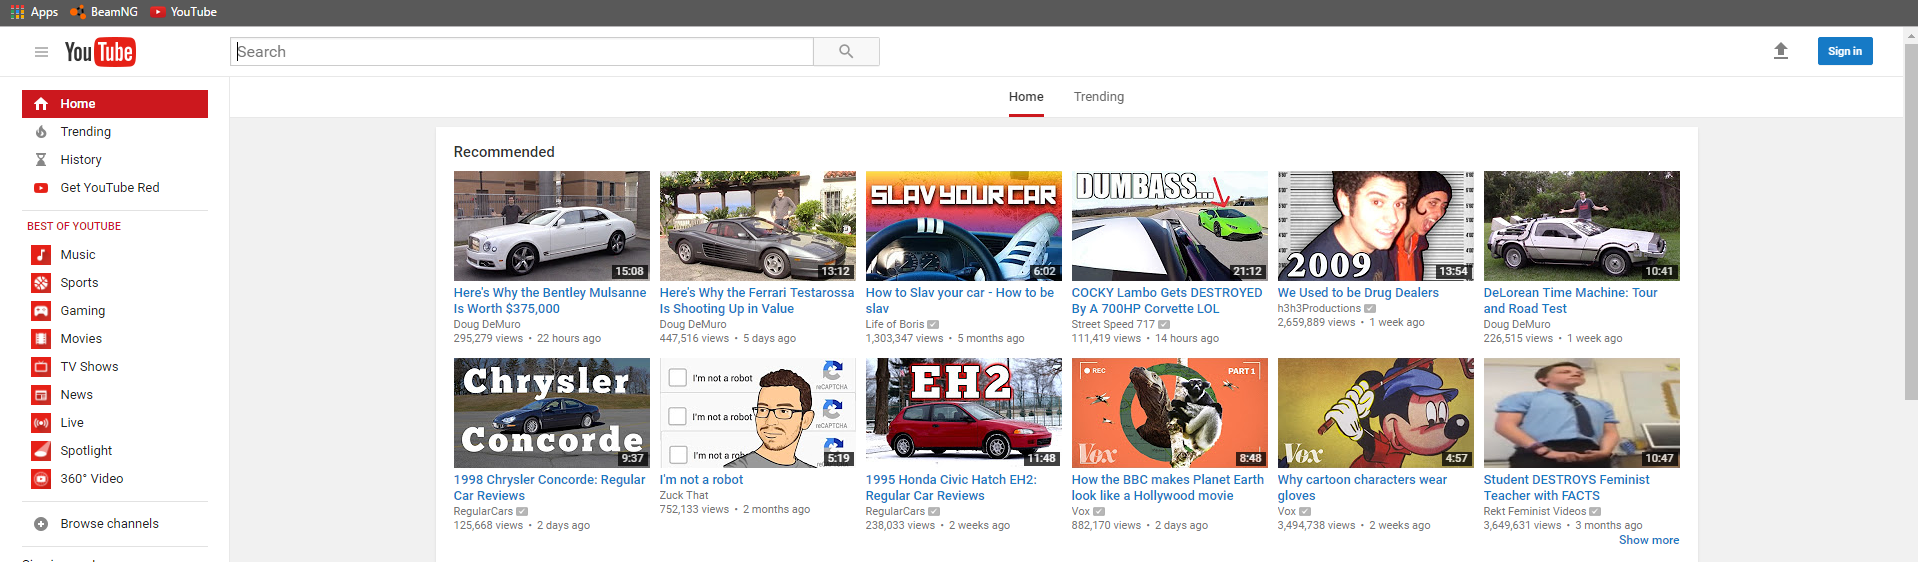Viewport: 1918px width, 562px height.
Task: Open Life of Boris channel link
Action: click(x=895, y=324)
